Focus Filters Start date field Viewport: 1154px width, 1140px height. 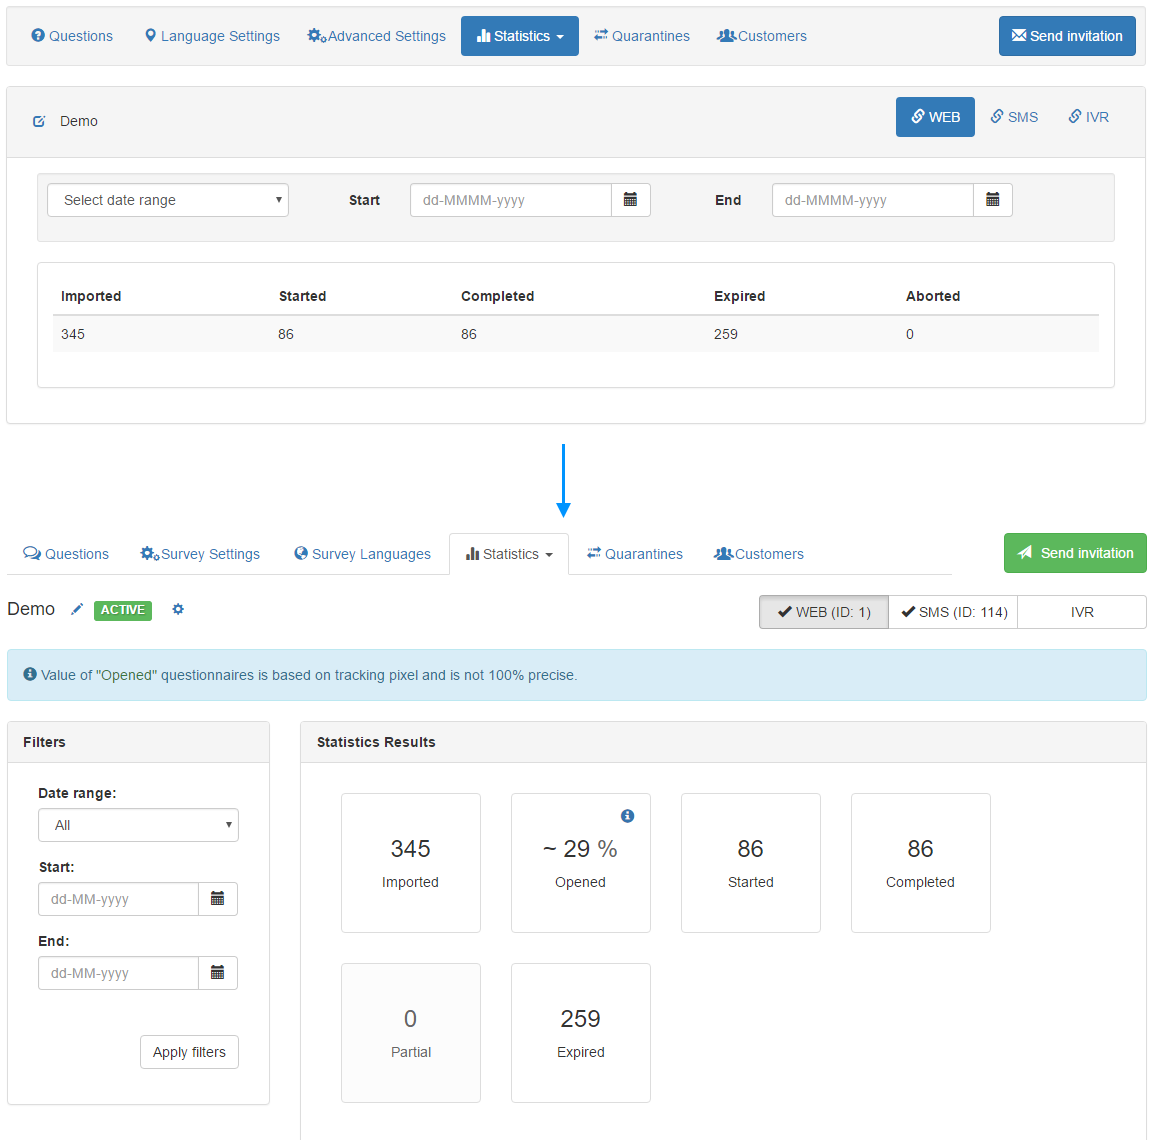118,899
